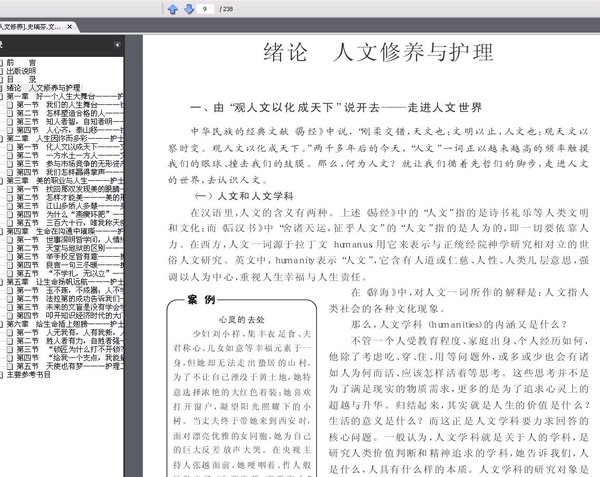The height and width of the screenshot is (477, 600).
Task: Click bookmark icon beside 人心齐,泰山移
Action: click(x=10, y=130)
